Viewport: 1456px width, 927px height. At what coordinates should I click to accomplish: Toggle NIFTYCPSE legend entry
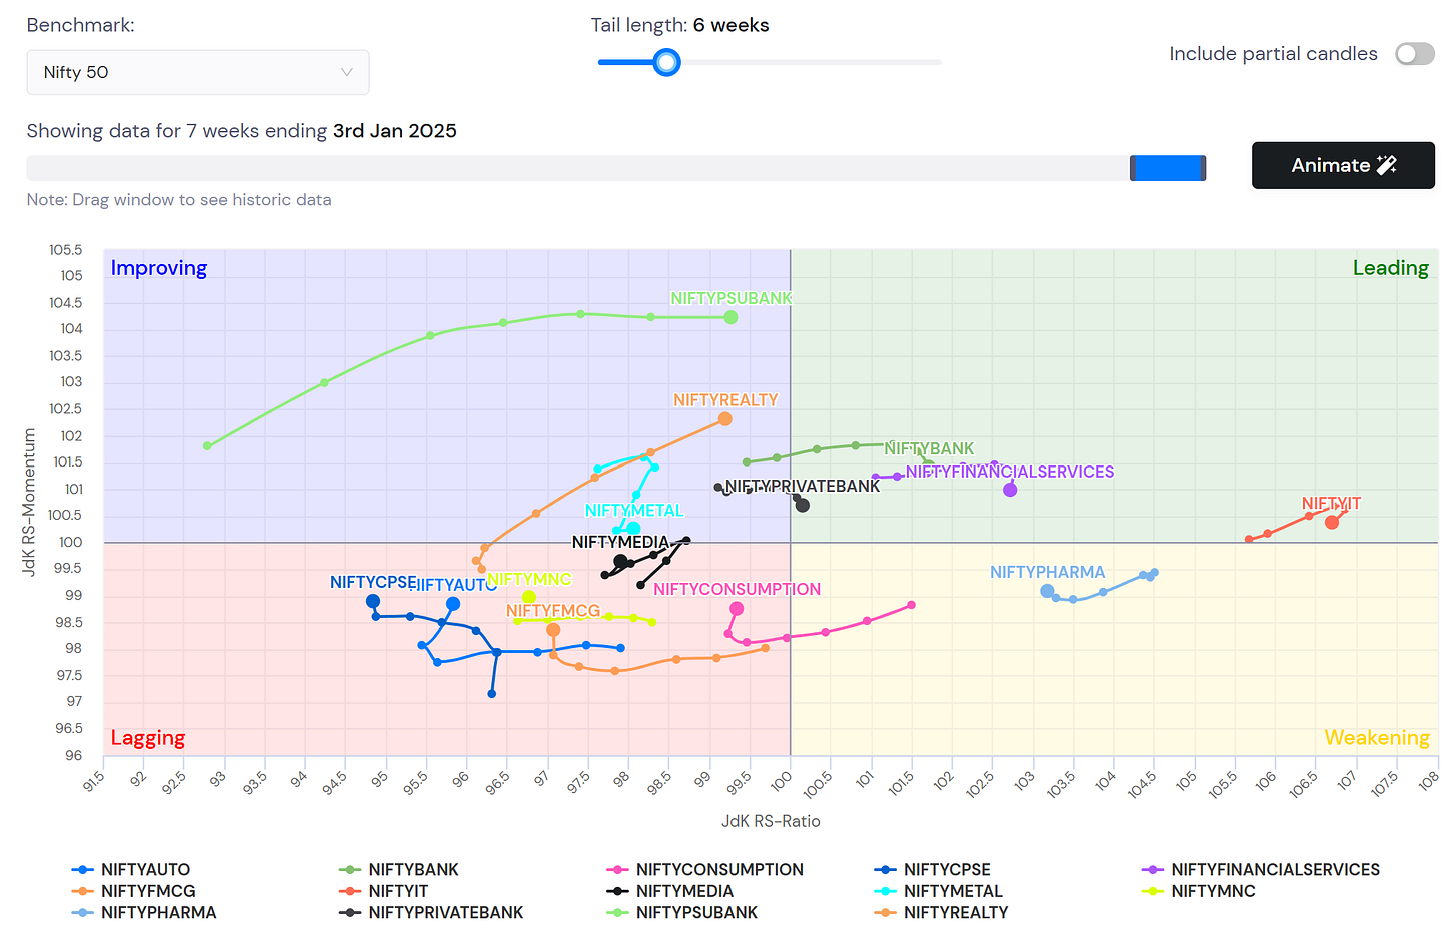(x=932, y=870)
